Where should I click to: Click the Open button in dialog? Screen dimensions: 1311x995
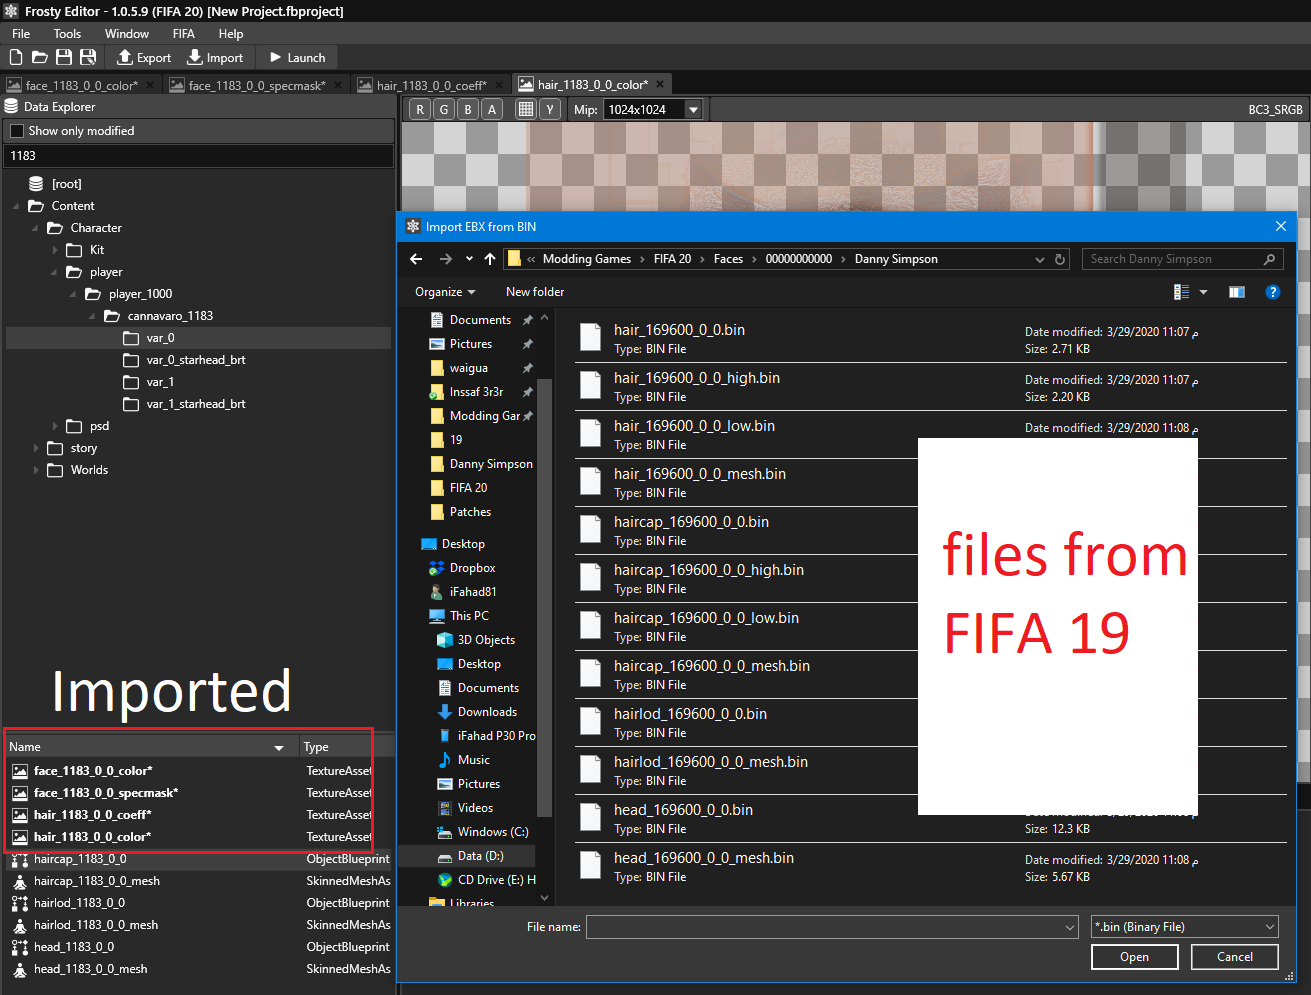[1134, 957]
